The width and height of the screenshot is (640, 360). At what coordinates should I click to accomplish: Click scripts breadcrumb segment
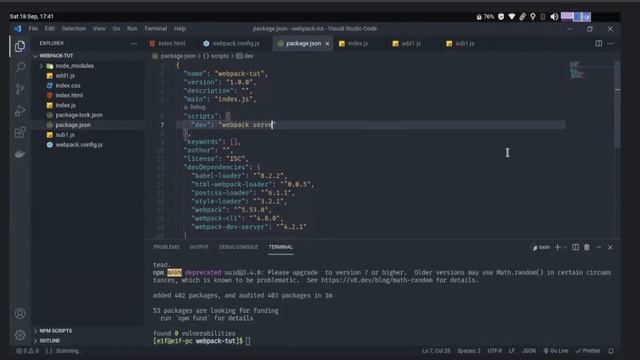(216, 56)
